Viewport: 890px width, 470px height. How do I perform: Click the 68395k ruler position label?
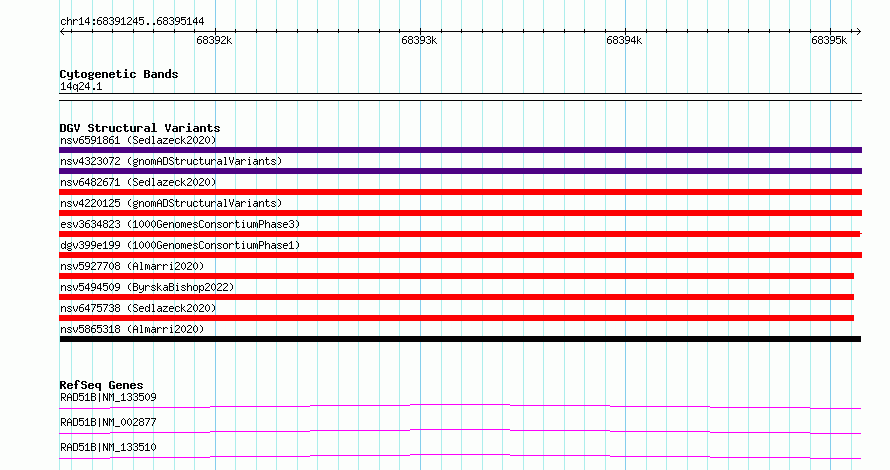tap(829, 40)
